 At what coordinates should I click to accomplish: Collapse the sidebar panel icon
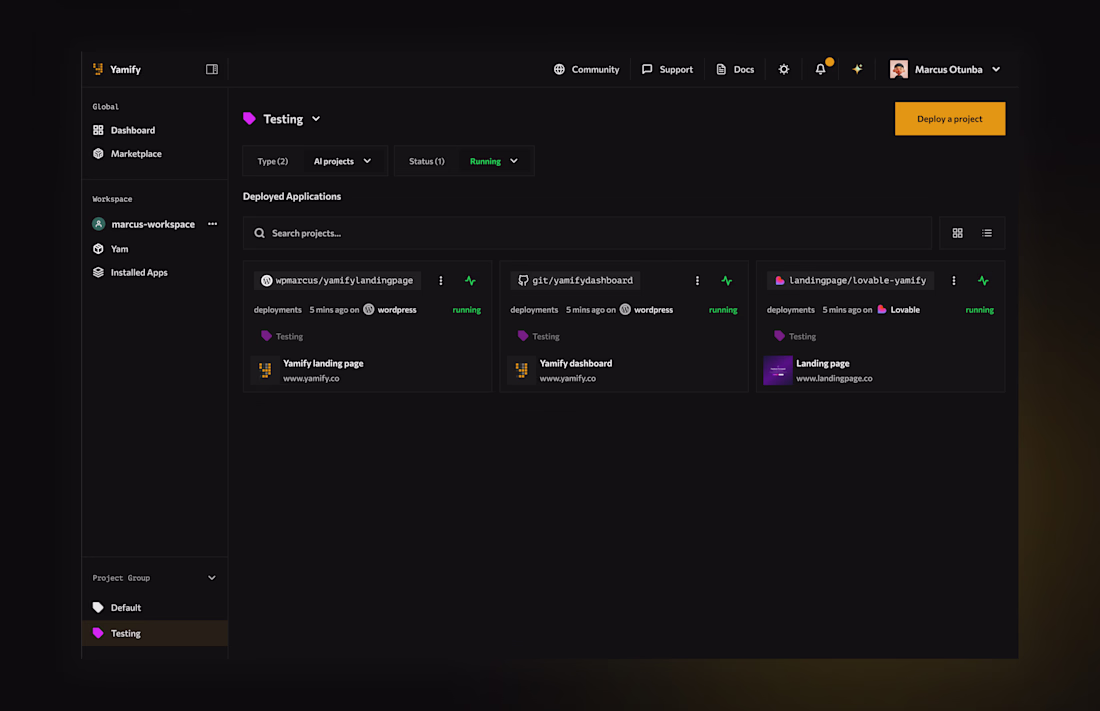pyautogui.click(x=212, y=69)
